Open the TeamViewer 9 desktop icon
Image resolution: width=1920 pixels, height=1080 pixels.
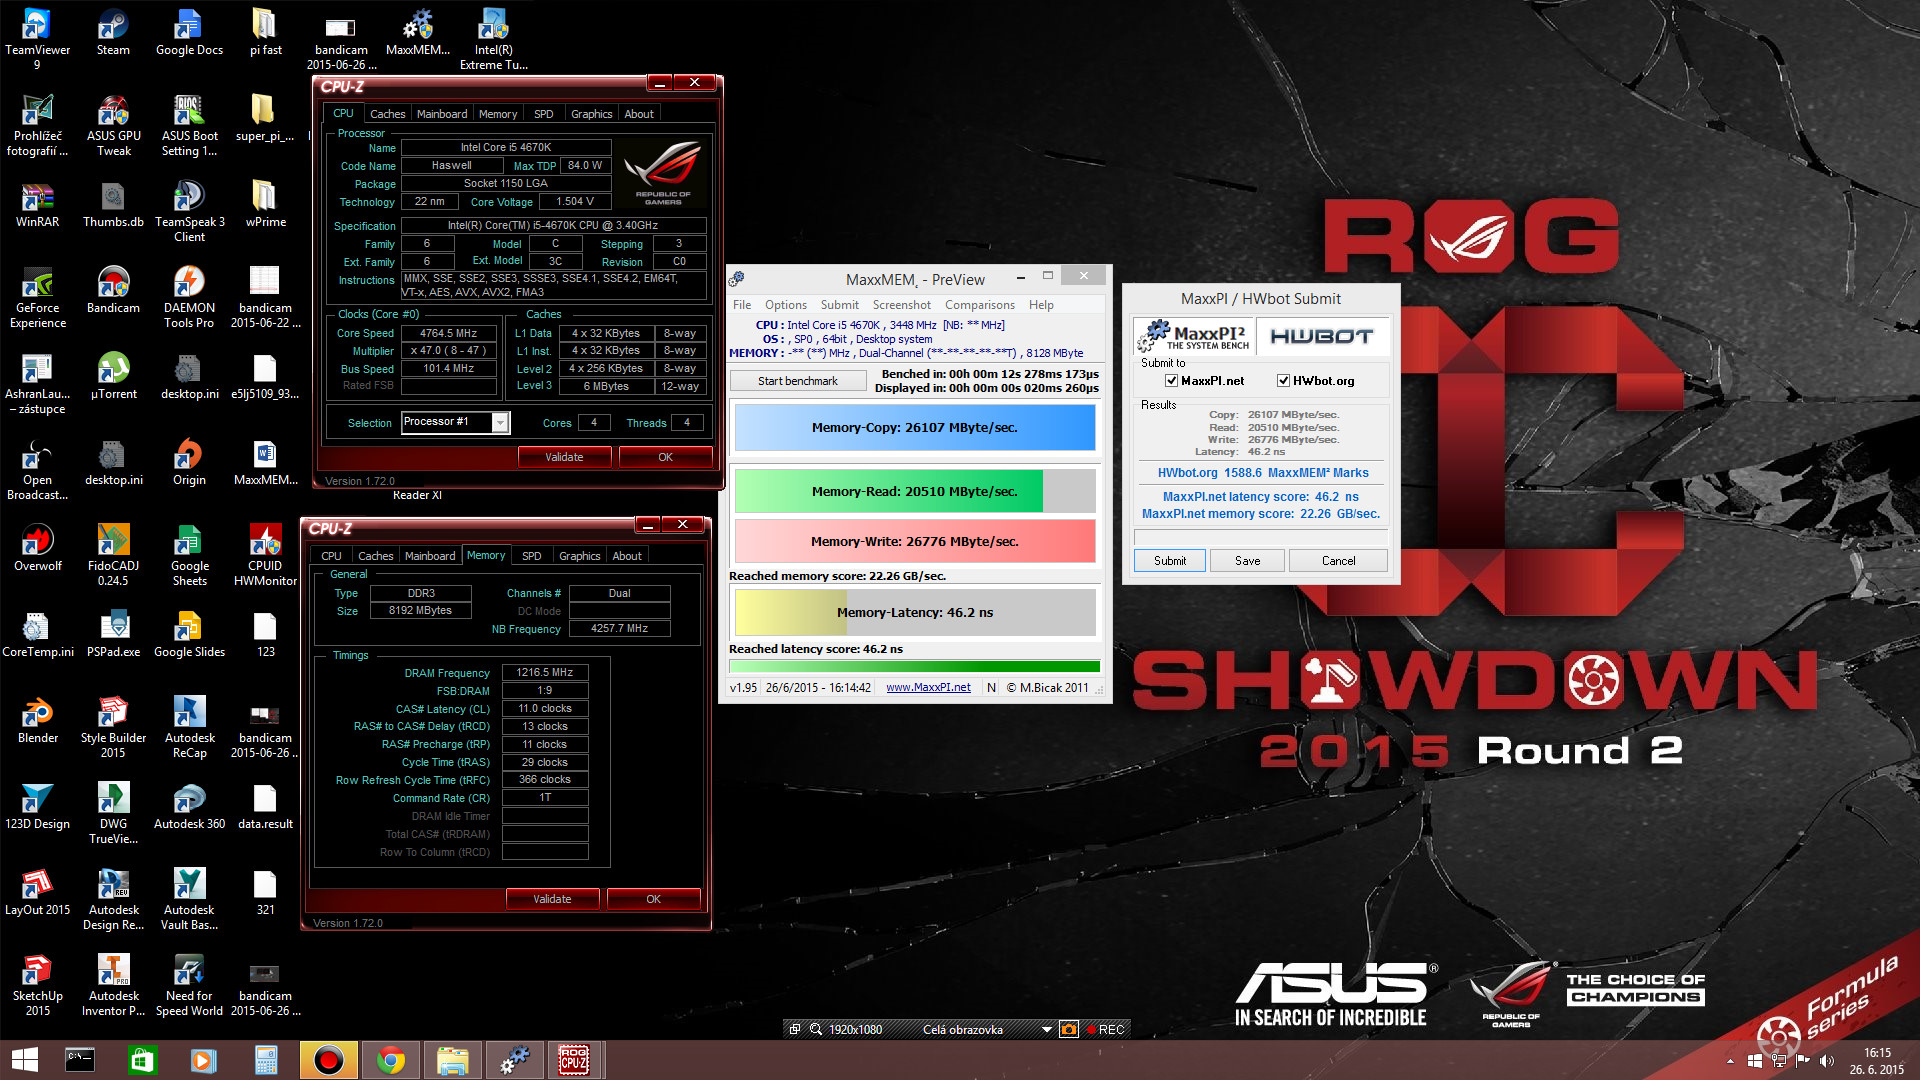click(x=37, y=38)
